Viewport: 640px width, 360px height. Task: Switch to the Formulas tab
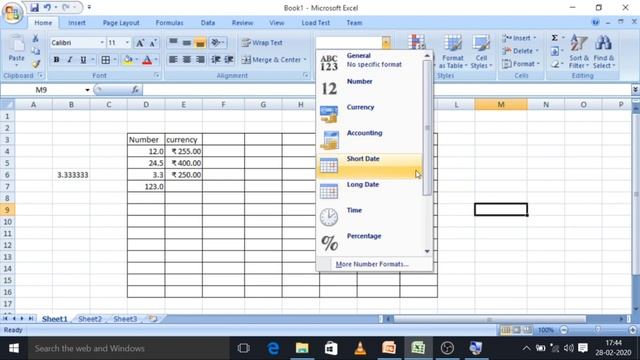[x=169, y=23]
